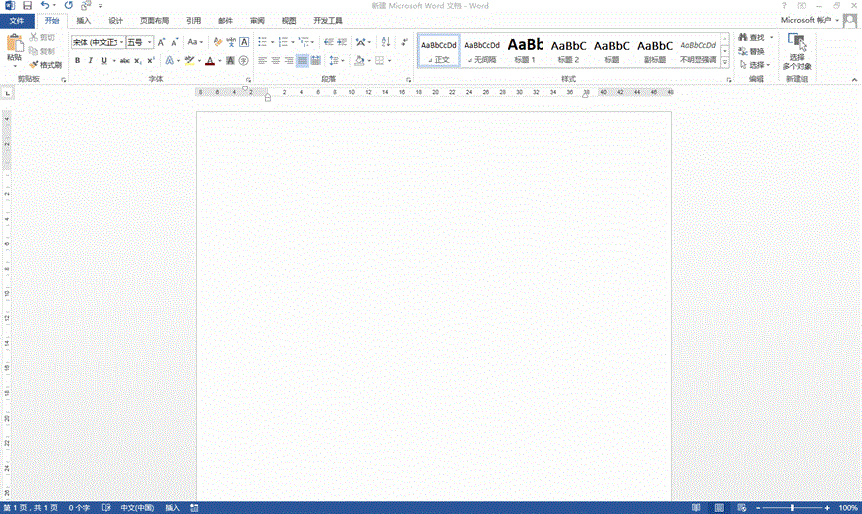The width and height of the screenshot is (862, 514).
Task: Open the font name dropdown (宋体)
Action: [95, 42]
